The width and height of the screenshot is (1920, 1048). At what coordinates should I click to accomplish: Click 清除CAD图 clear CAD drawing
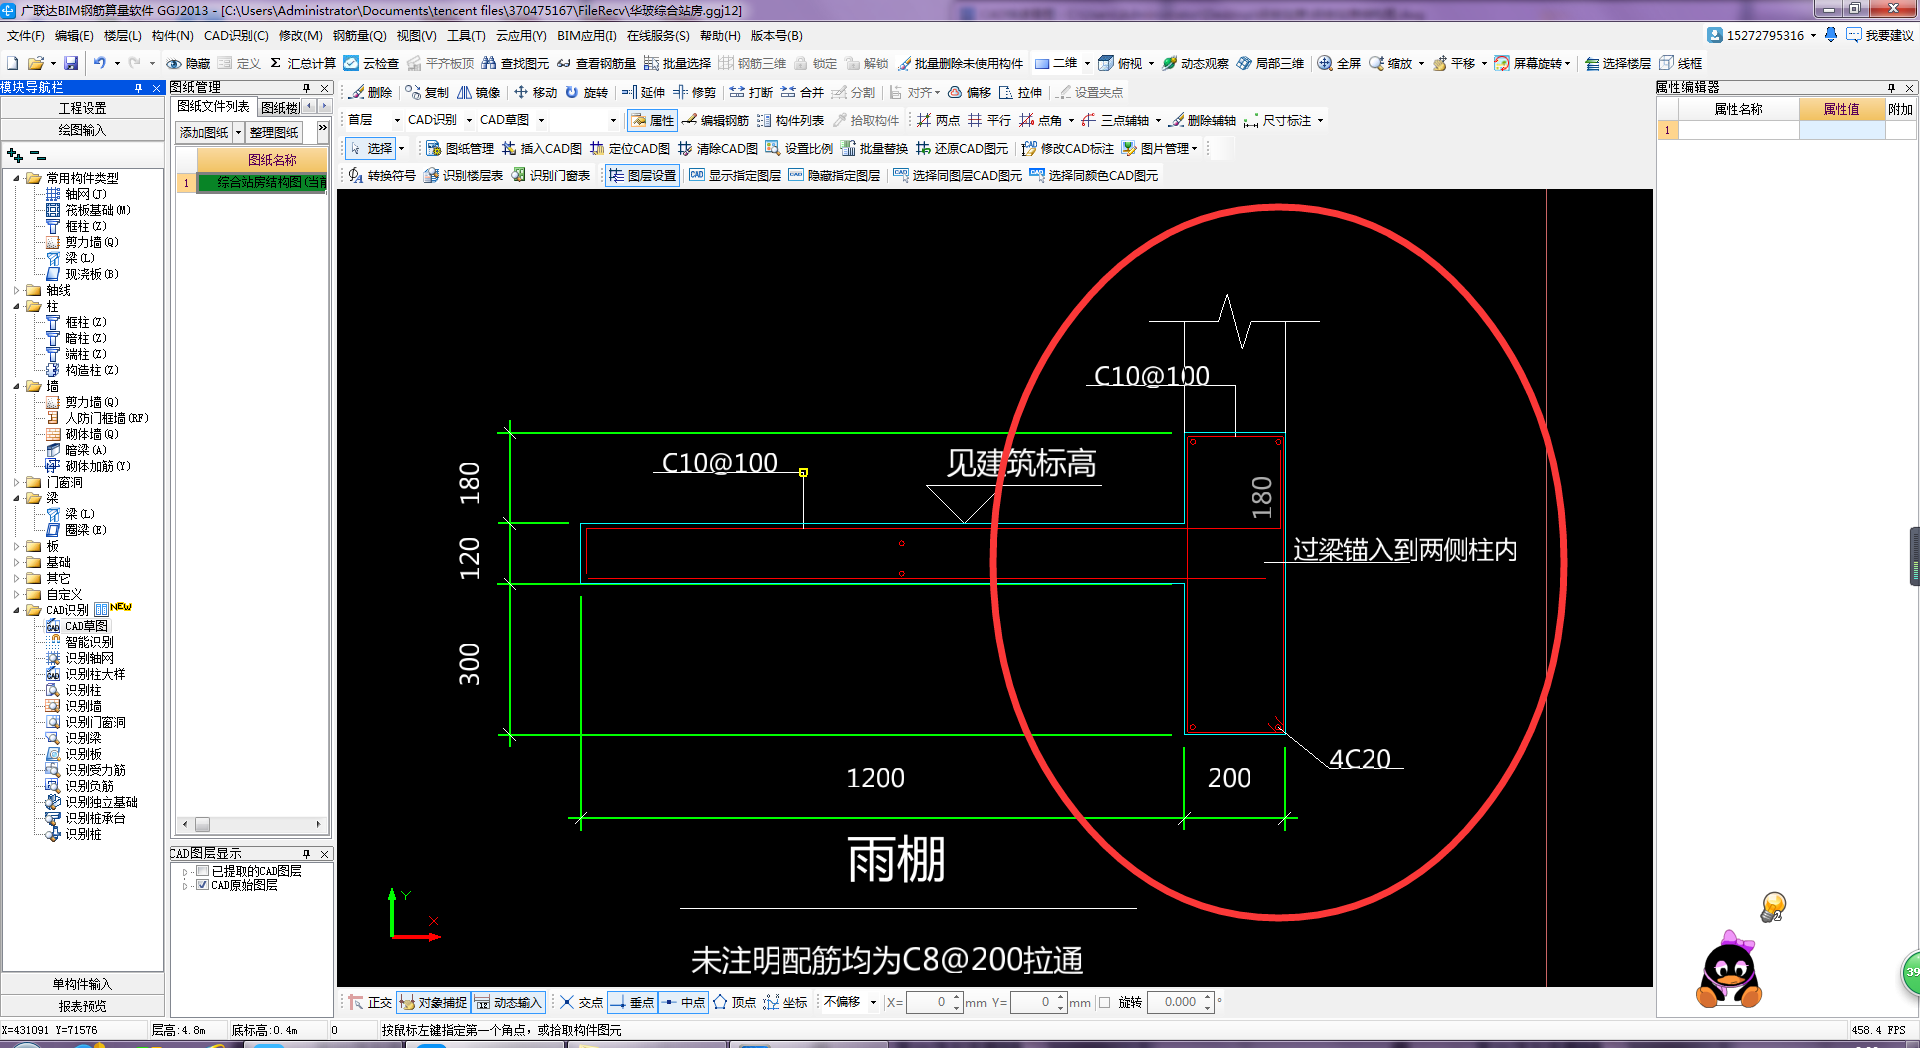[717, 148]
